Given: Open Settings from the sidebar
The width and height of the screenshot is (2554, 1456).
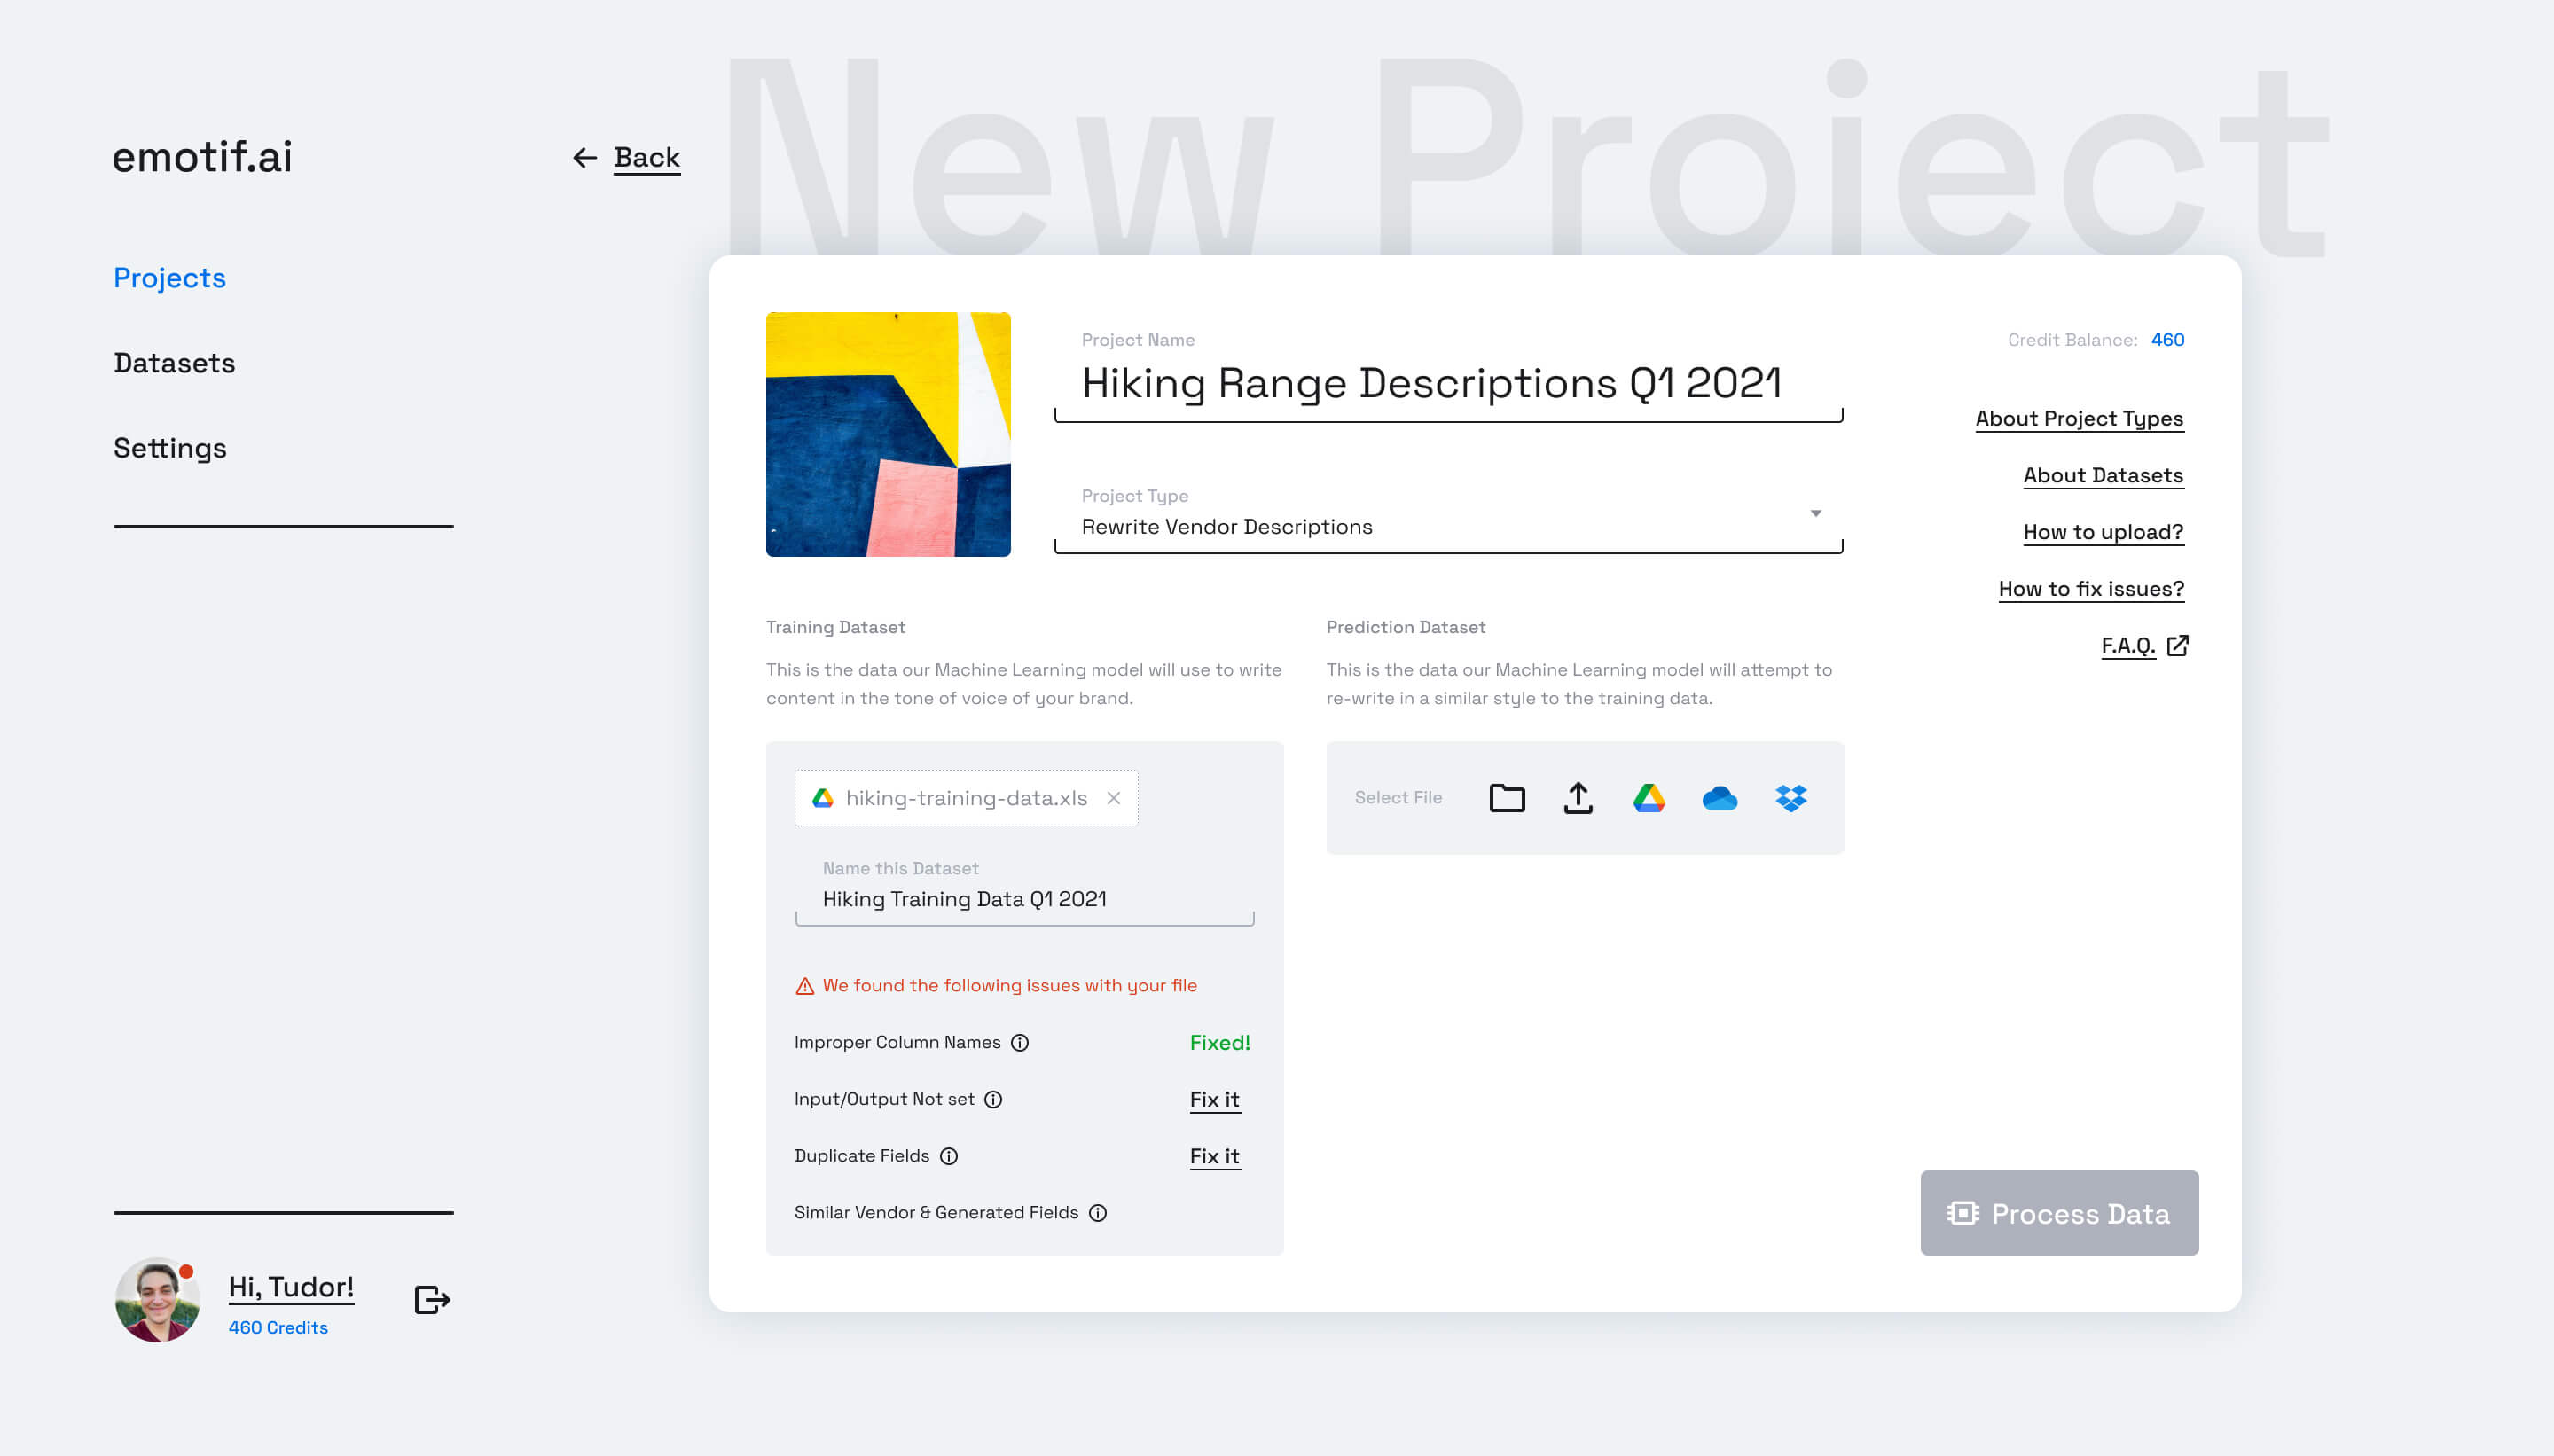Looking at the screenshot, I should (x=170, y=448).
